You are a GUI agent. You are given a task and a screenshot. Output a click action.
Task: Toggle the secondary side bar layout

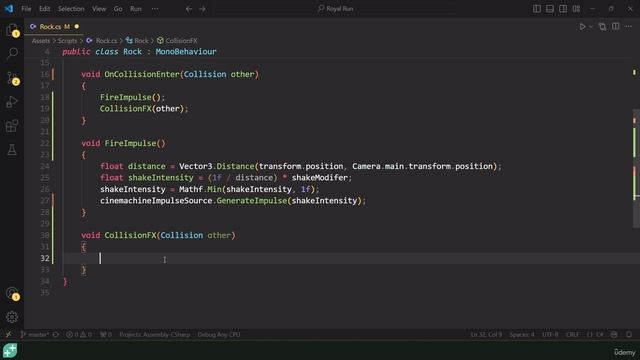tap(563, 9)
